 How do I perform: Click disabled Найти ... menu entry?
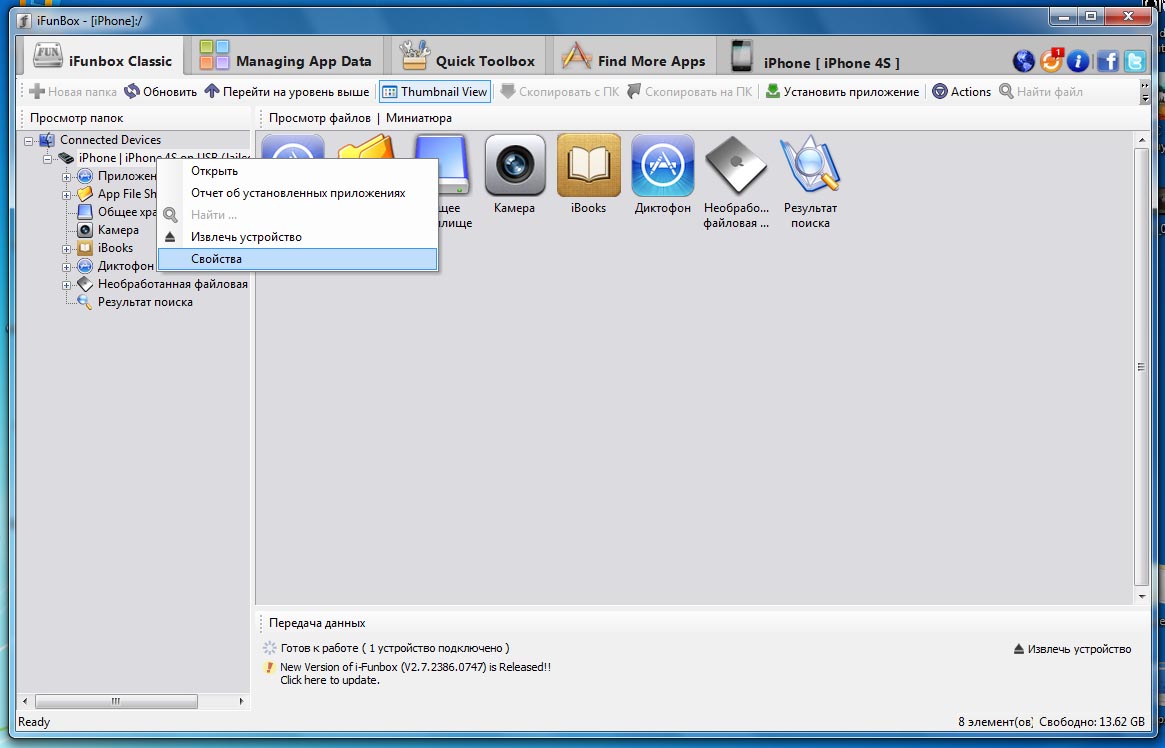(x=297, y=215)
